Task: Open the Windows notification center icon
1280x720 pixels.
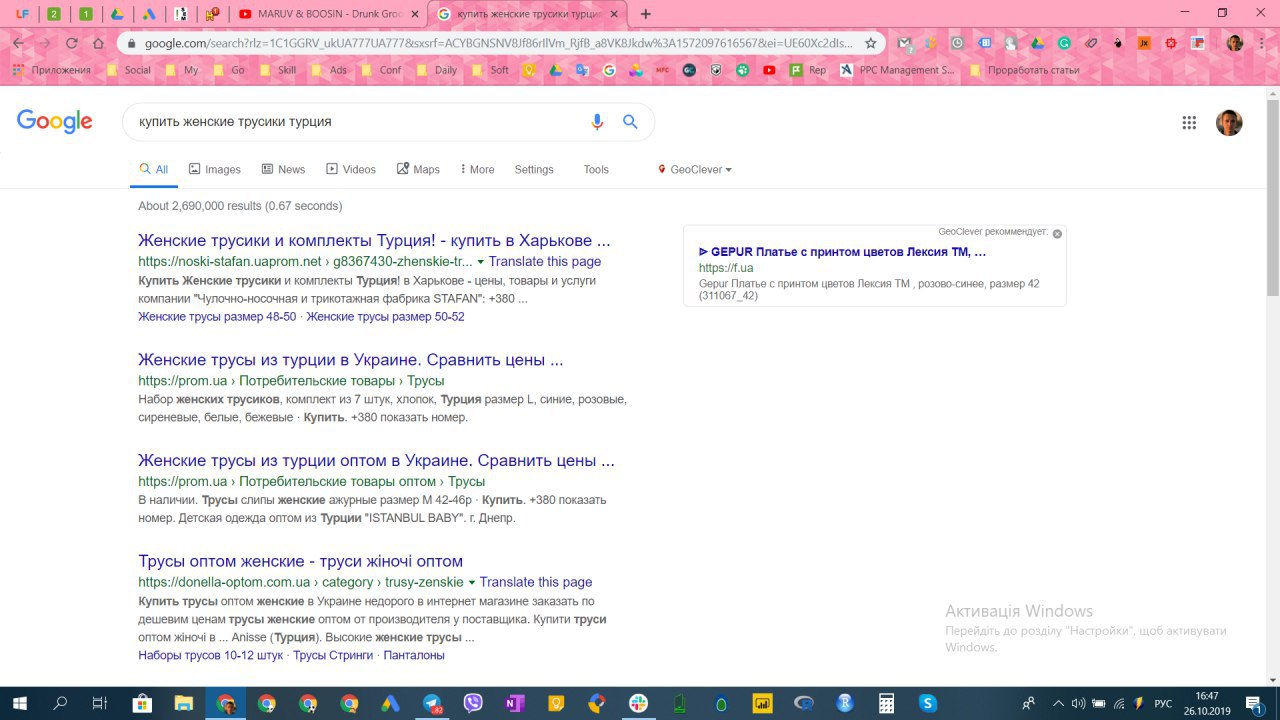Action: click(1253, 703)
